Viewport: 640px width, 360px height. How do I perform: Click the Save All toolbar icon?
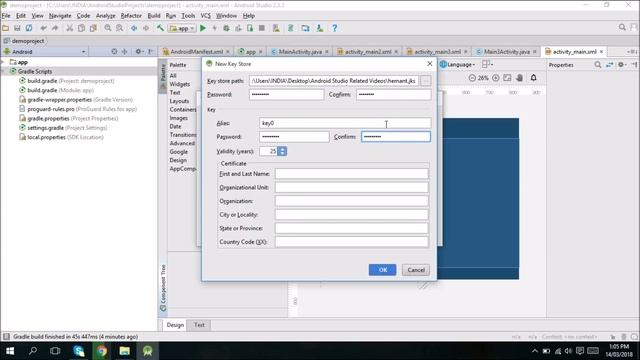17,28
